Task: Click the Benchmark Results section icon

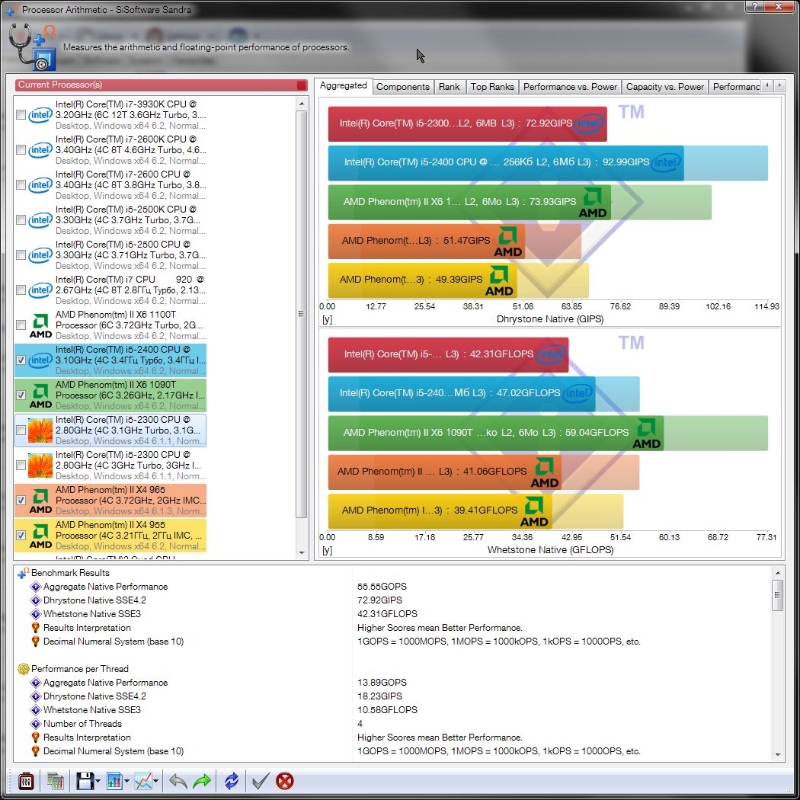Action: click(x=23, y=573)
